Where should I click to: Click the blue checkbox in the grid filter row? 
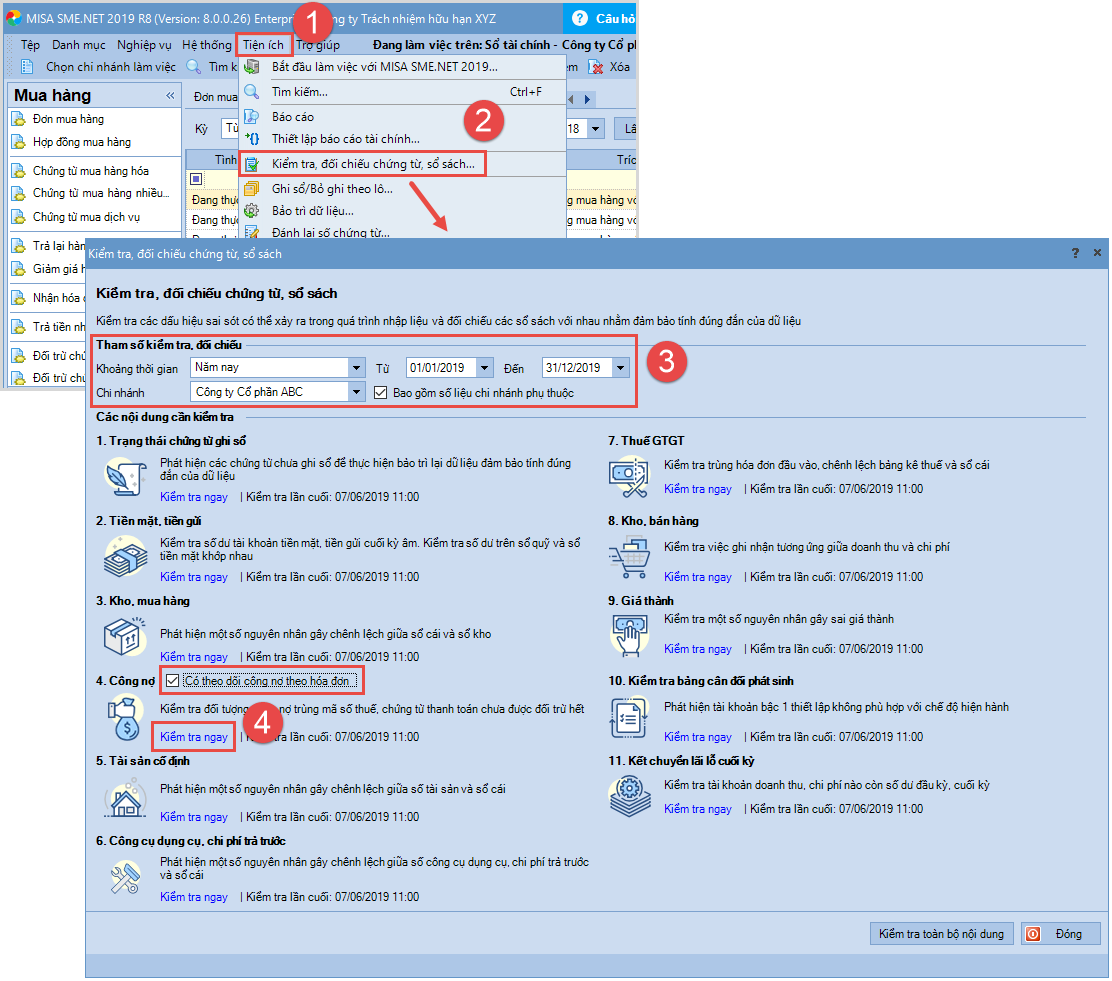coord(196,179)
